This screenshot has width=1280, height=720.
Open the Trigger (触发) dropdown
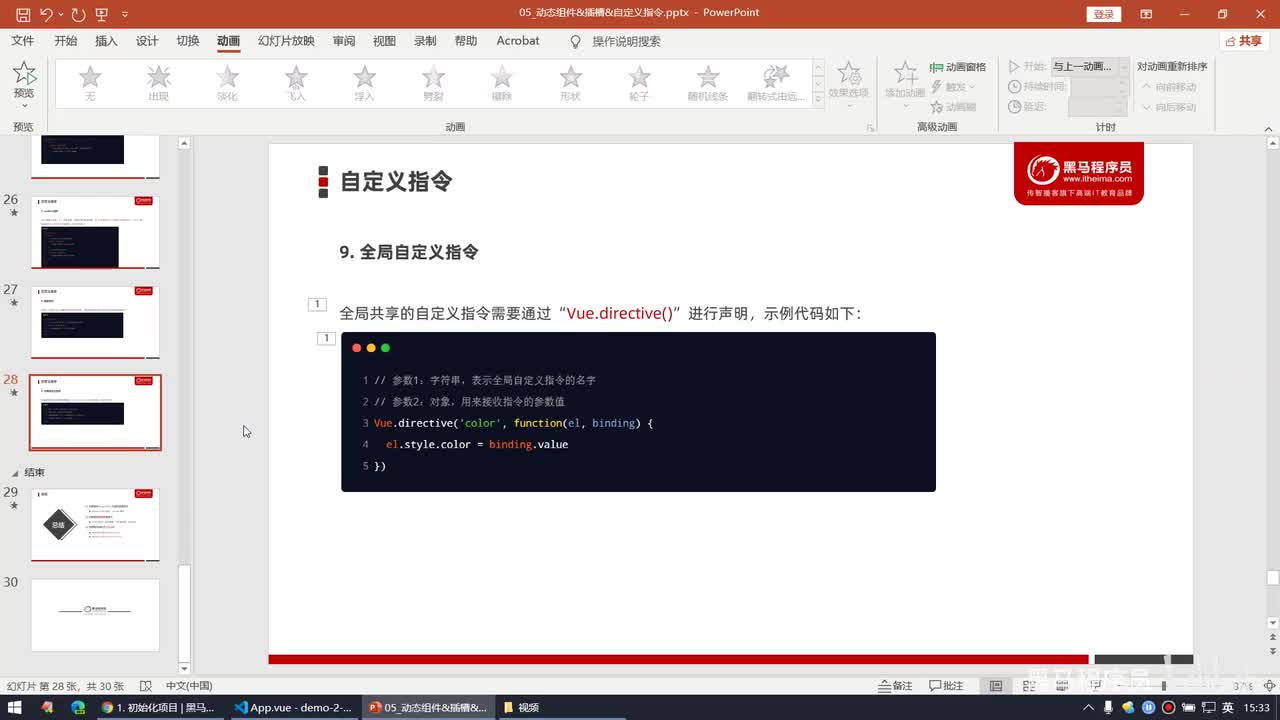click(952, 87)
